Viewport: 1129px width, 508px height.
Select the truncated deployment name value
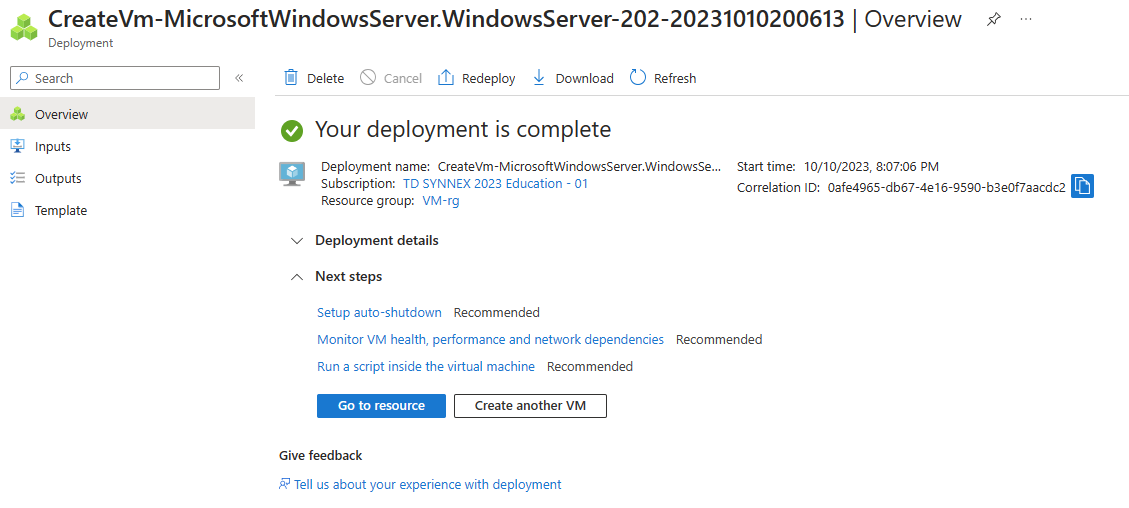(x=579, y=167)
